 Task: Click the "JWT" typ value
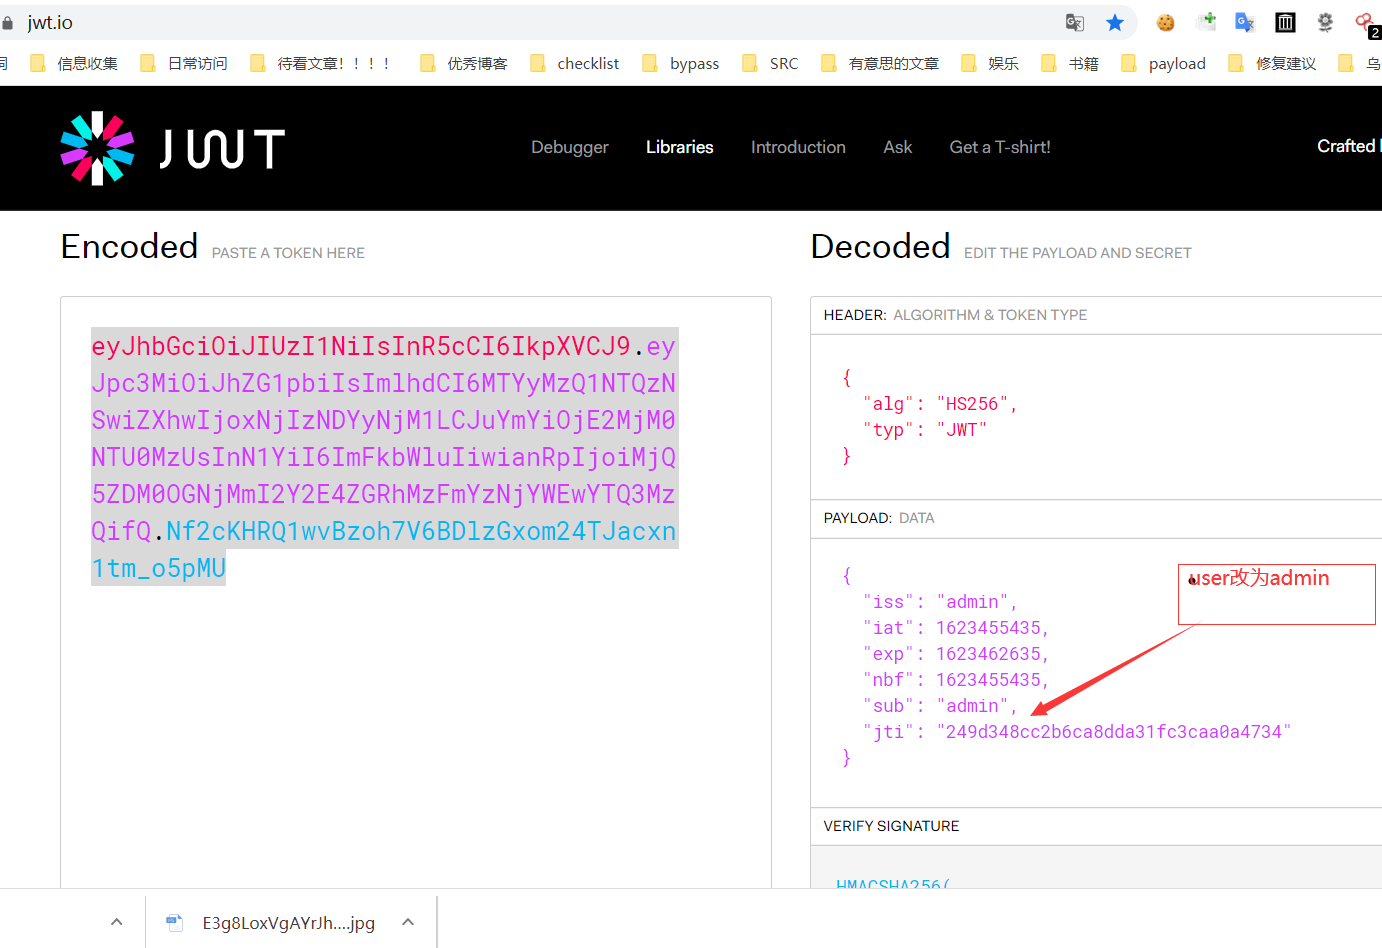coord(961,430)
